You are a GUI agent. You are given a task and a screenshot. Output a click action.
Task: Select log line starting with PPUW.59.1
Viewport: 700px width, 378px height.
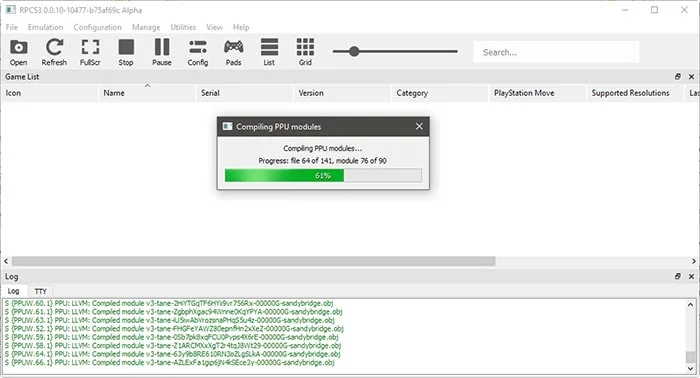pos(172,337)
